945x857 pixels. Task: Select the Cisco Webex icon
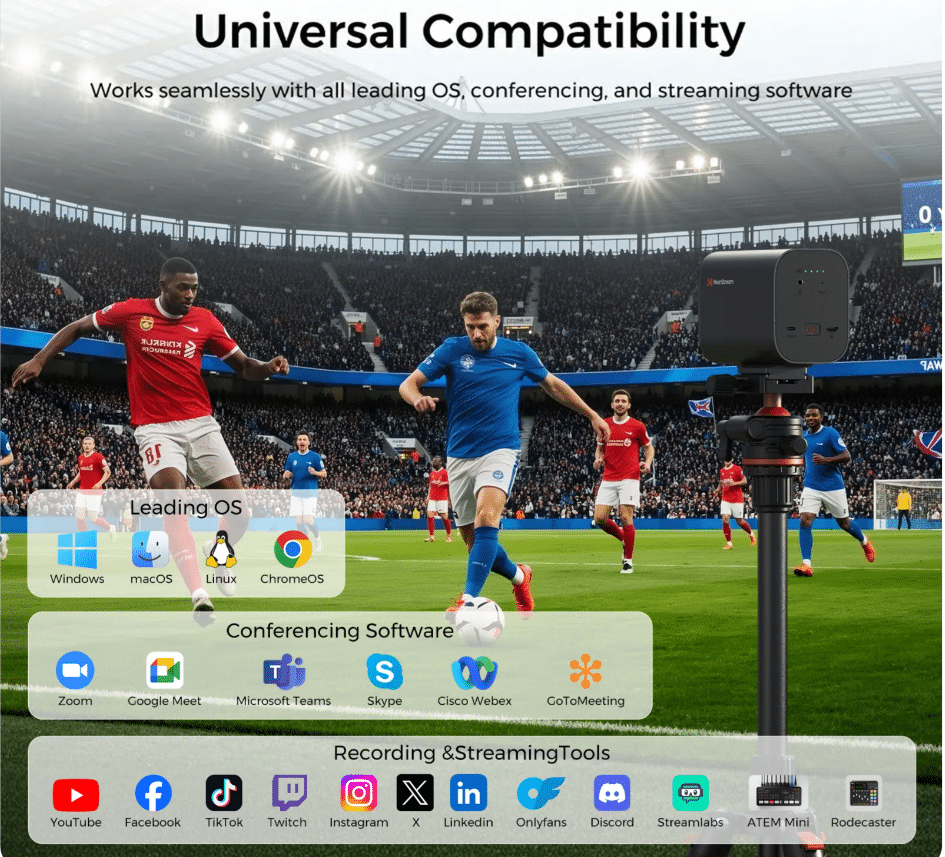point(474,672)
